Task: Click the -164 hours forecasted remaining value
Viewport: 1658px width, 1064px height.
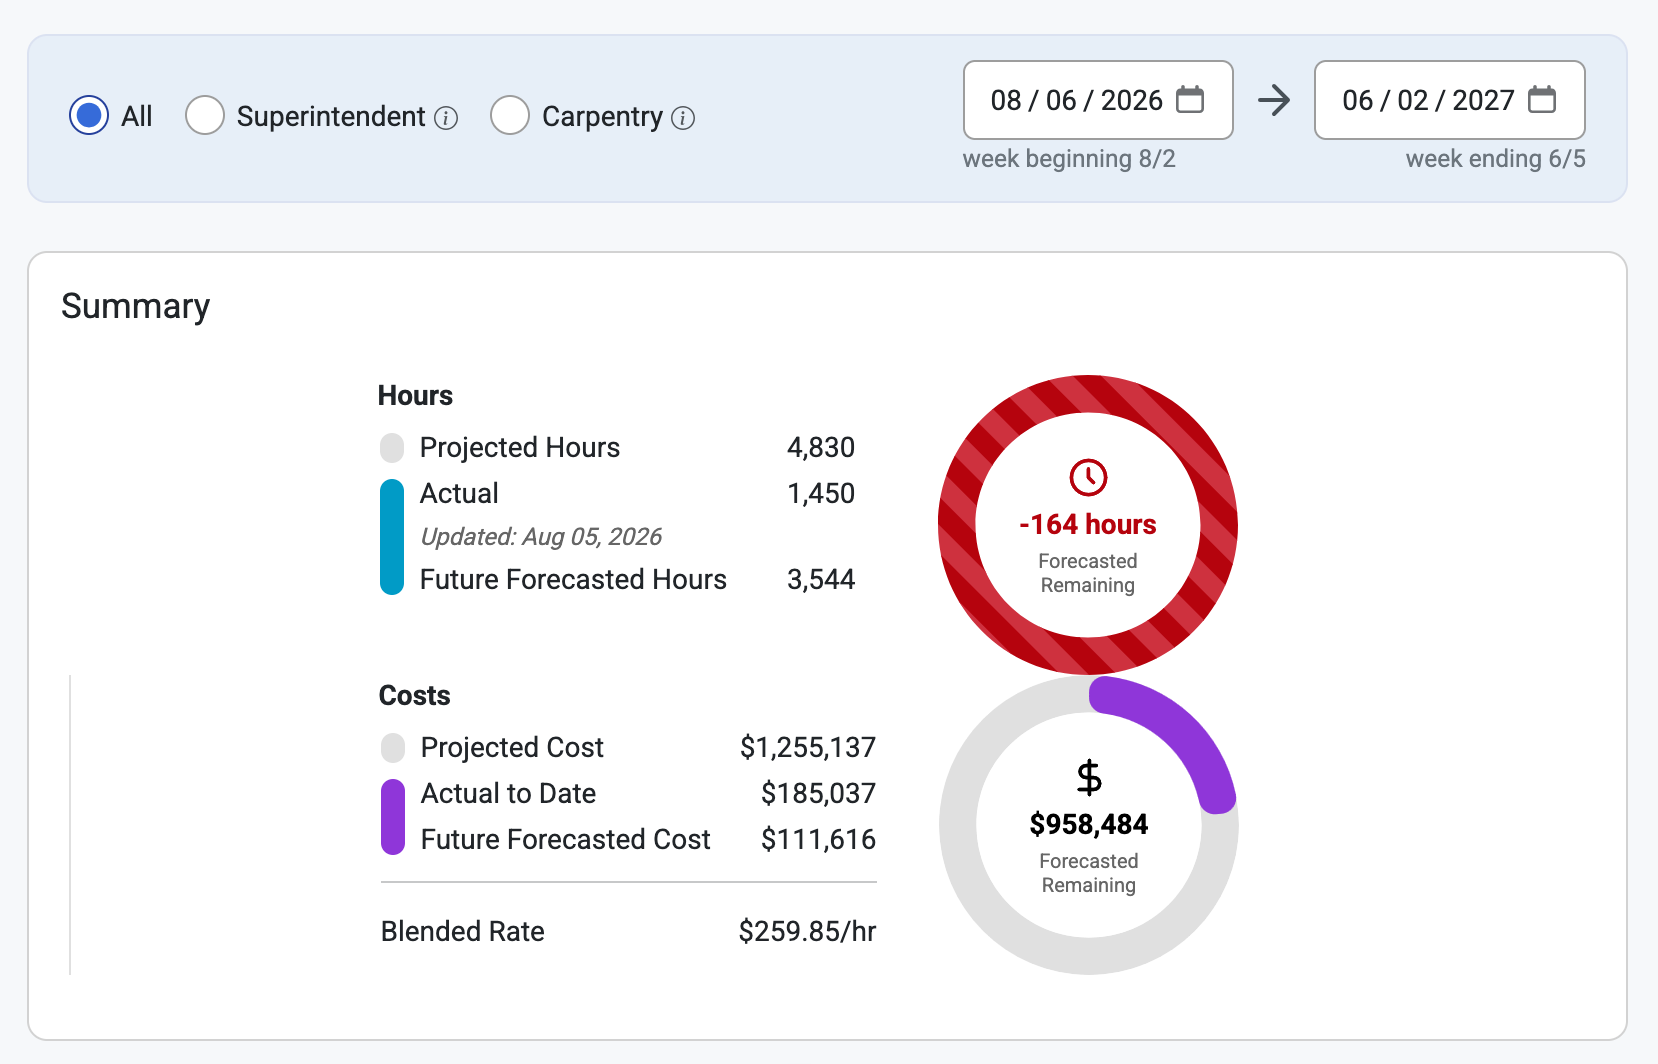Action: 1088,525
